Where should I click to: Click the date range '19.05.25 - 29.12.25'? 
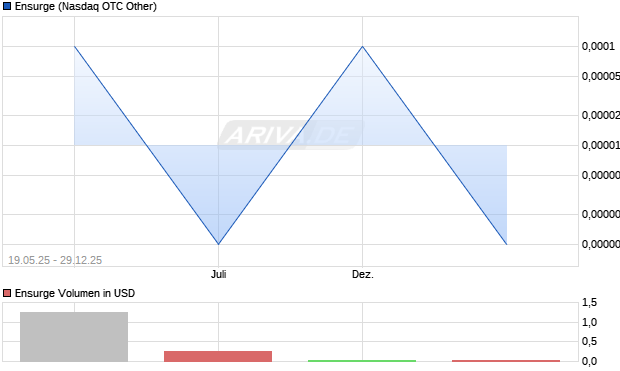[x=55, y=260]
